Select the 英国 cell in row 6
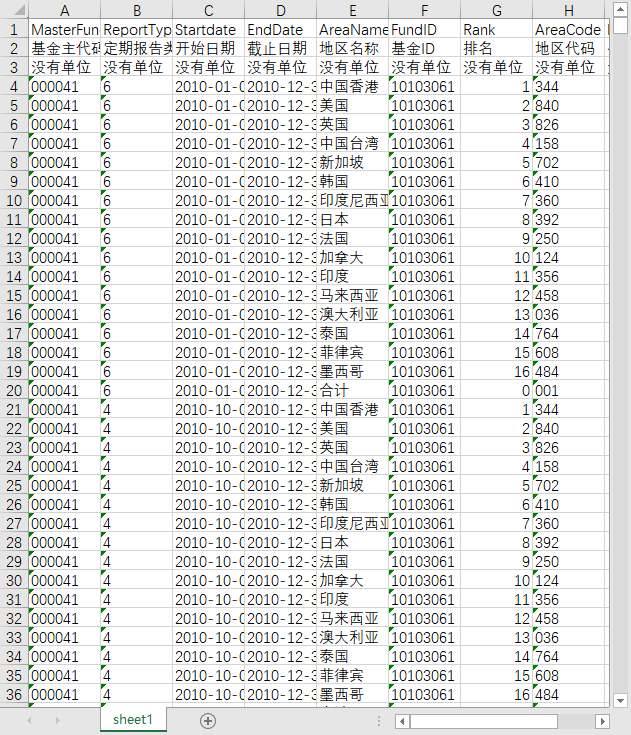This screenshot has height=735, width=631. click(x=353, y=125)
